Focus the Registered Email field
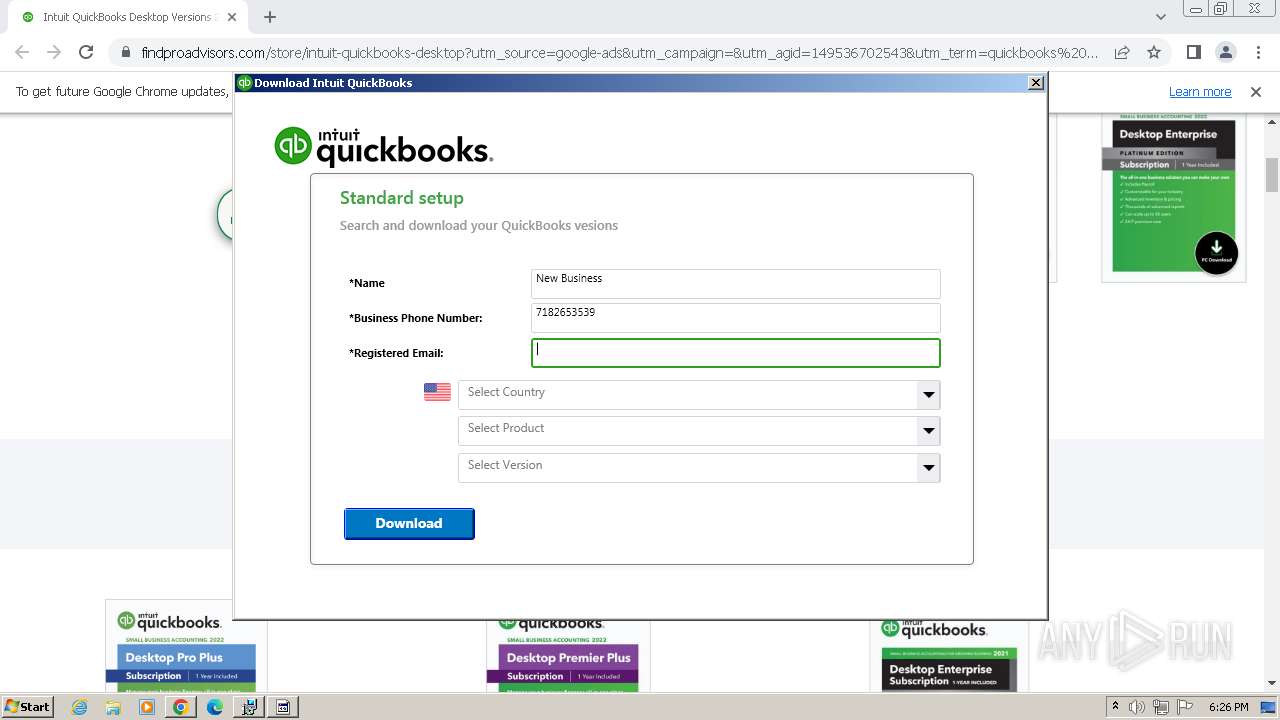The width and height of the screenshot is (1280, 720). coord(735,353)
